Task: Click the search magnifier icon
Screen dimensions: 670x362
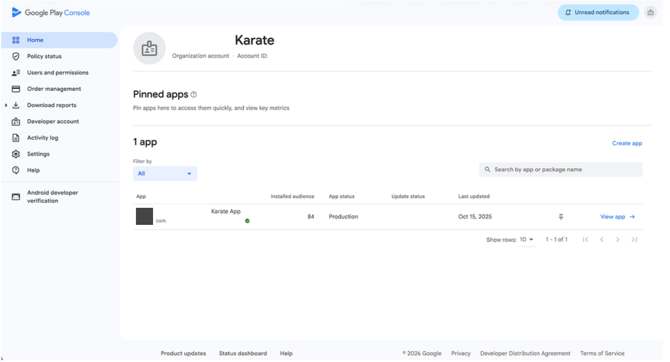Action: 488,170
